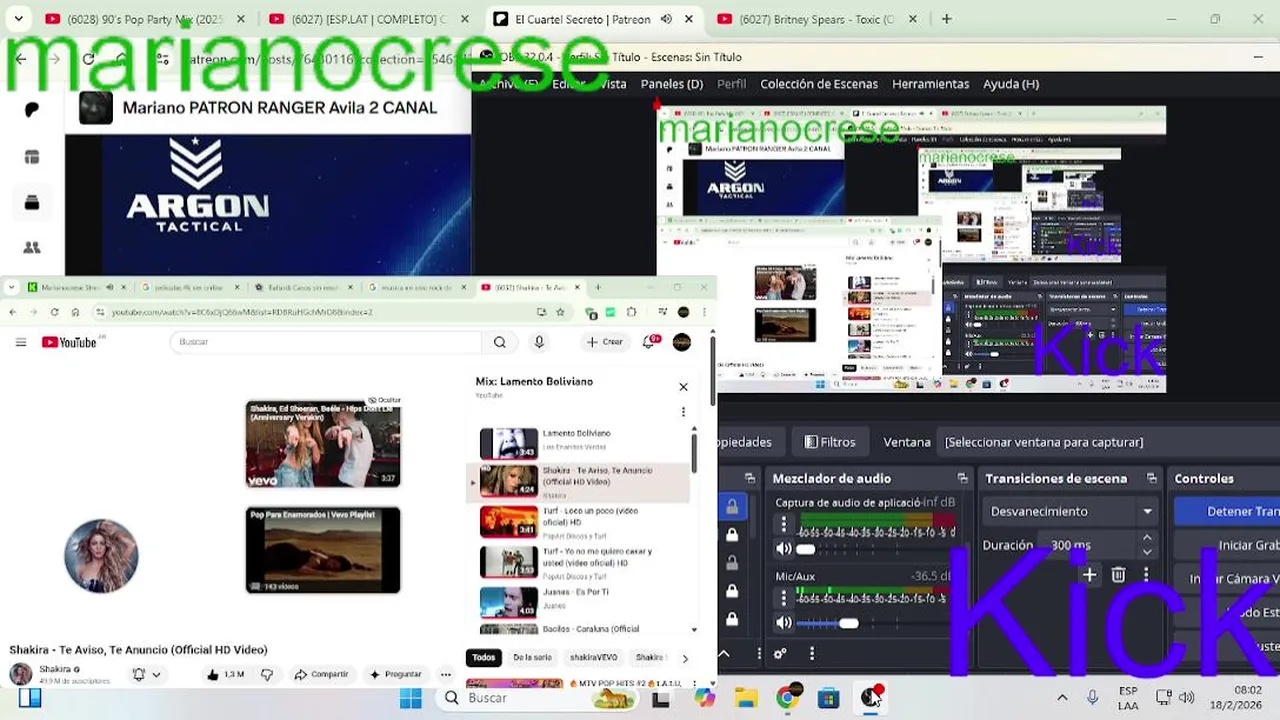Screen dimensions: 1280x720
Task: Close the Mix: Lamento Boliviano panel
Action: pyautogui.click(x=683, y=387)
